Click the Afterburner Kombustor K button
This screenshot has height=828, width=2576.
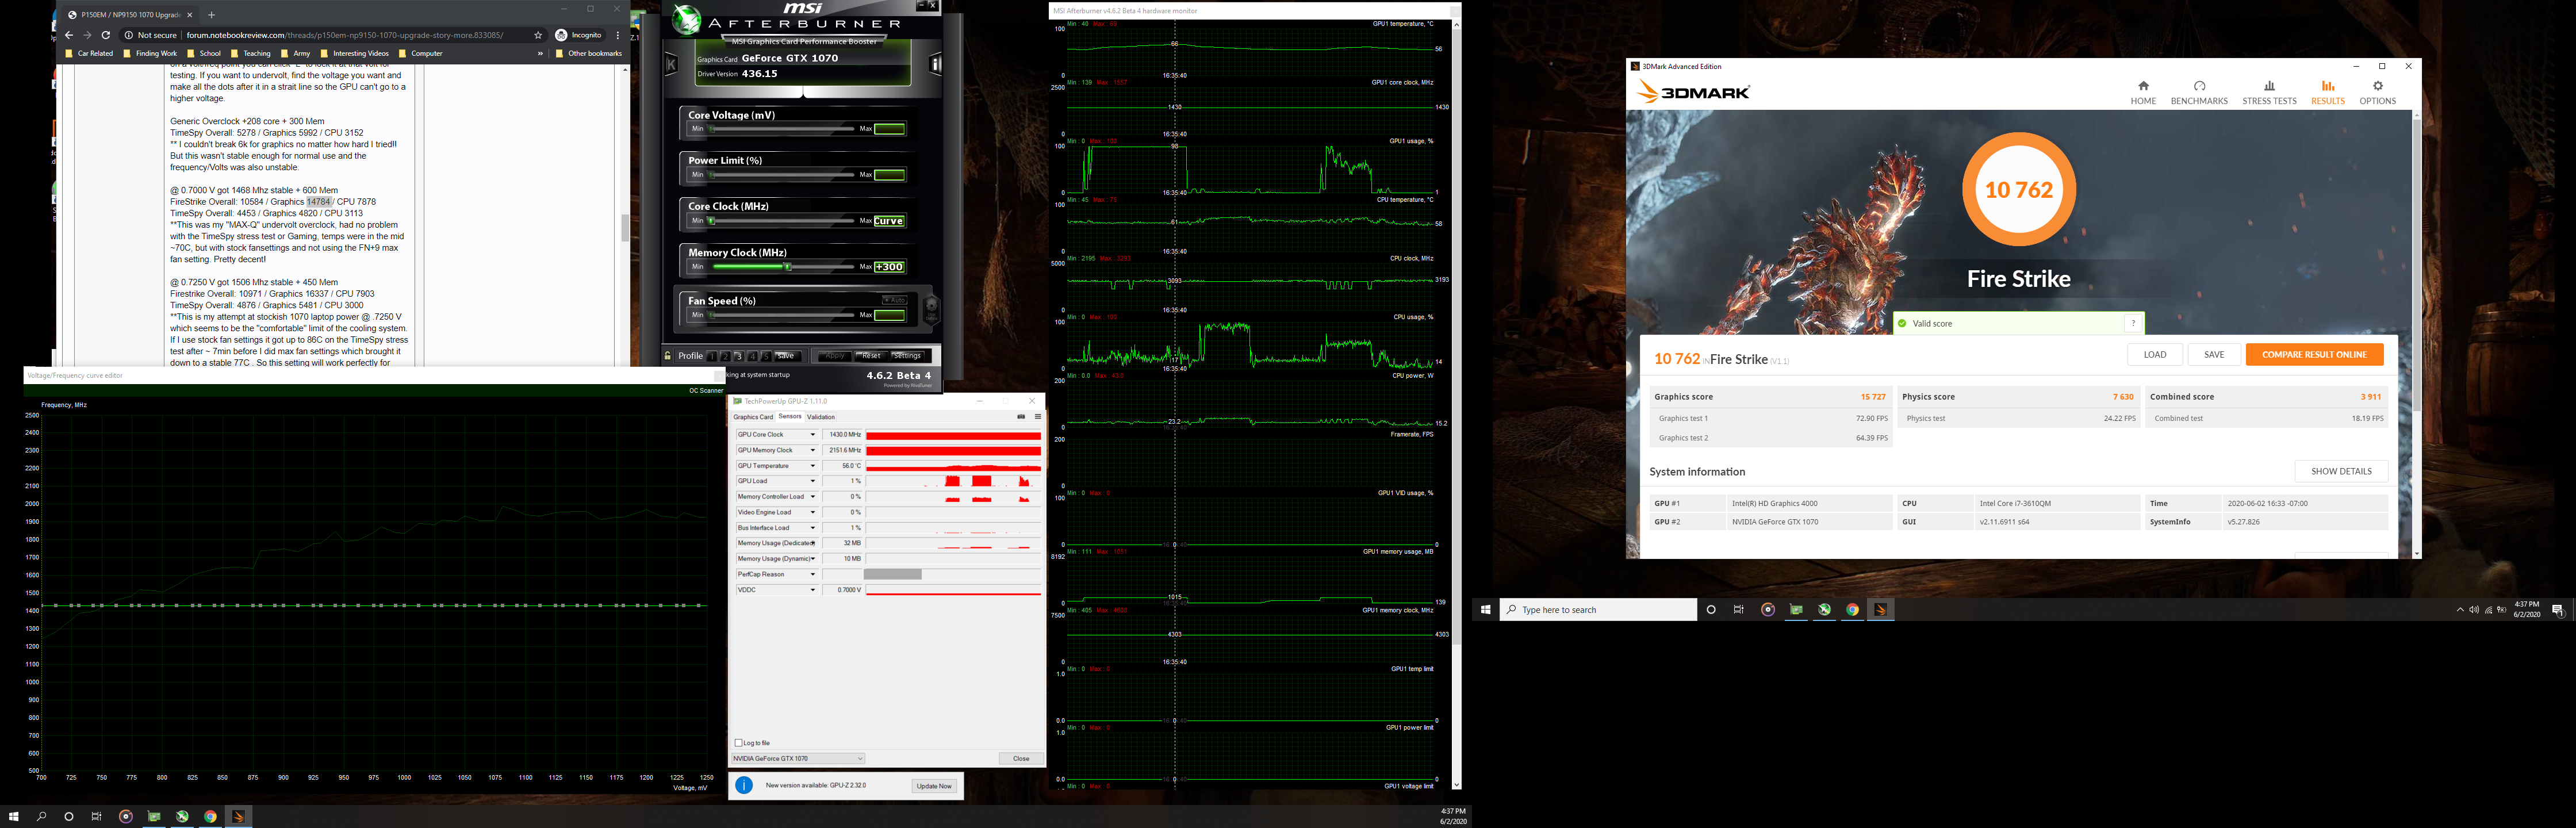[672, 64]
